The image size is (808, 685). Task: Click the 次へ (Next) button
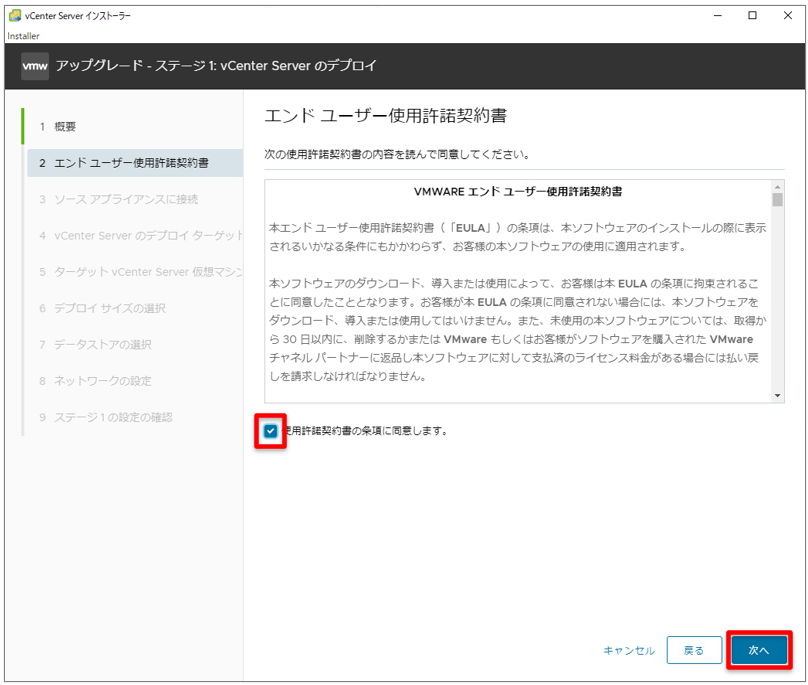(x=759, y=650)
